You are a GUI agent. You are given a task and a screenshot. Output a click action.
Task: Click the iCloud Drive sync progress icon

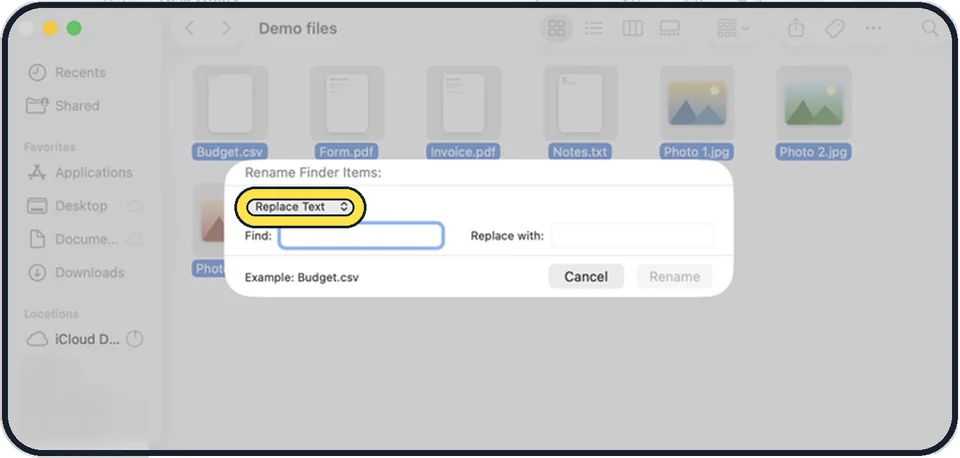(x=134, y=339)
